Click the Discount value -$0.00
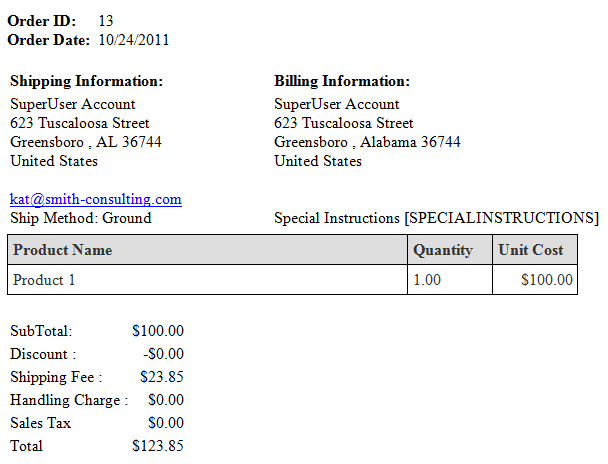The height and width of the screenshot is (464, 608). [163, 354]
